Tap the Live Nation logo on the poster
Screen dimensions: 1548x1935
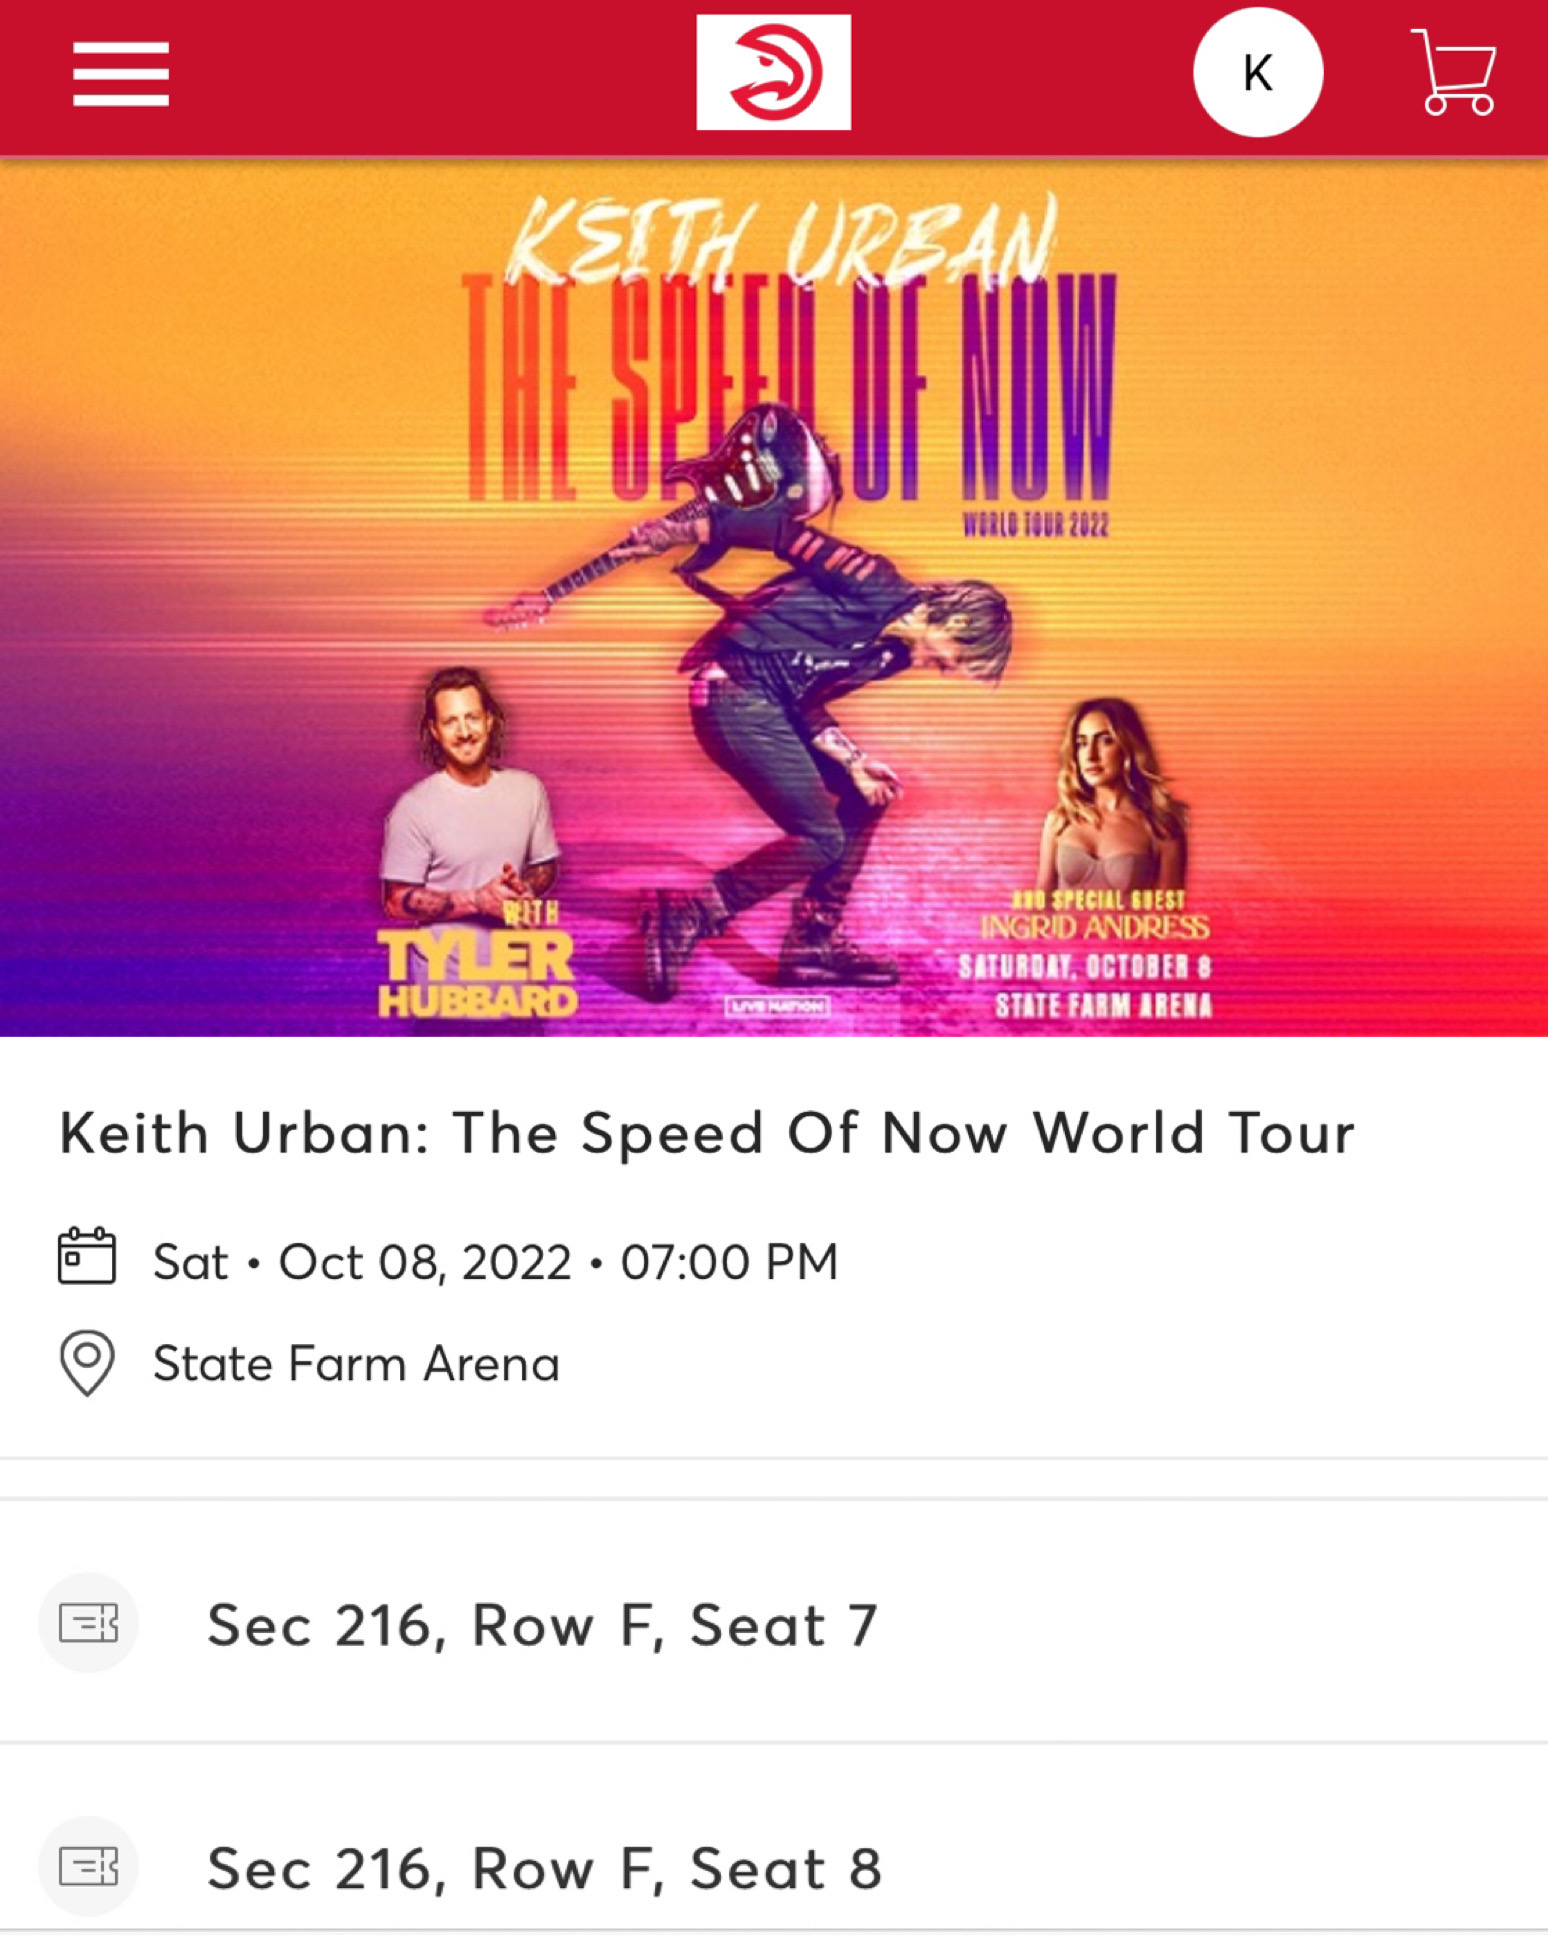(x=777, y=1005)
